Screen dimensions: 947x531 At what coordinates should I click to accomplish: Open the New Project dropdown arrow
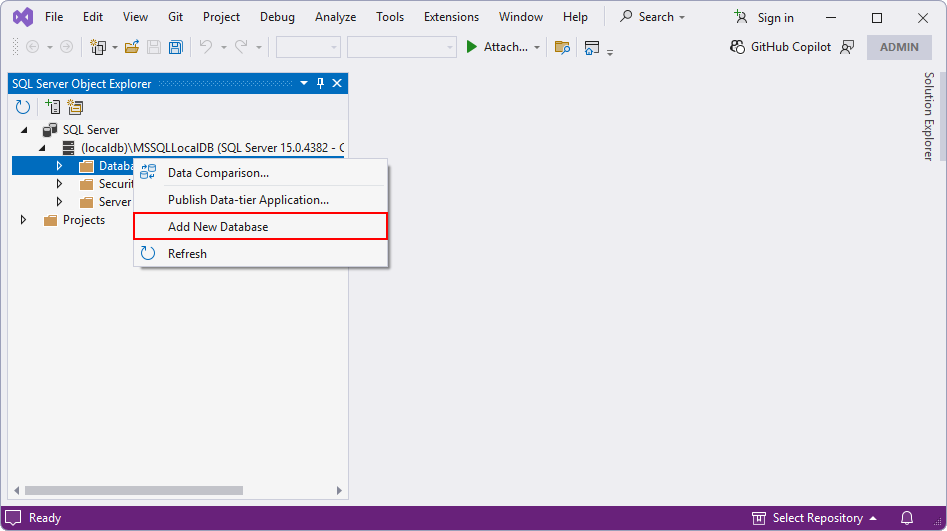115,47
